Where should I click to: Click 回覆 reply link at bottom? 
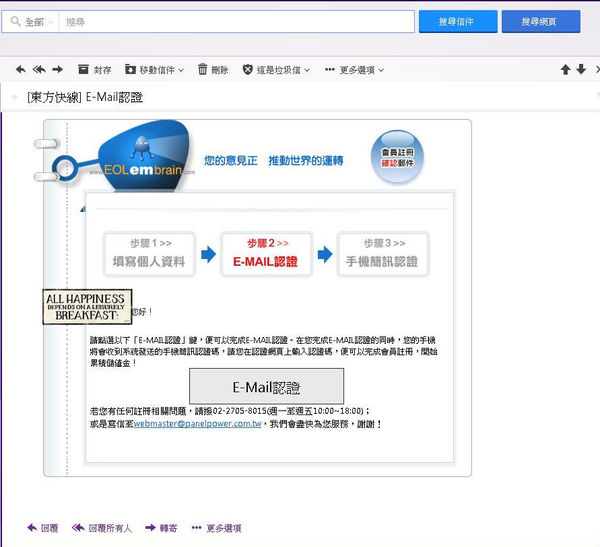42,528
